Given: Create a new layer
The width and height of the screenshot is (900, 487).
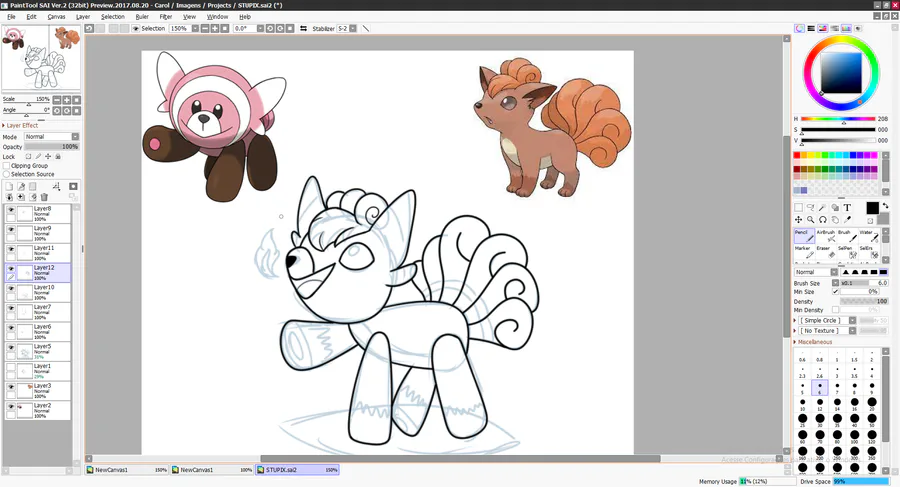Looking at the screenshot, I should 9,186.
